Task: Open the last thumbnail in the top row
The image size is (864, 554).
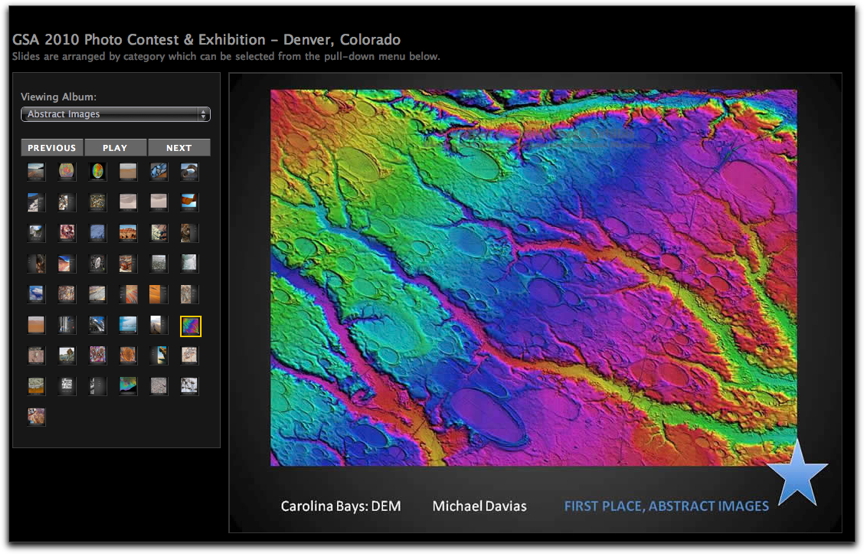Action: pyautogui.click(x=189, y=172)
